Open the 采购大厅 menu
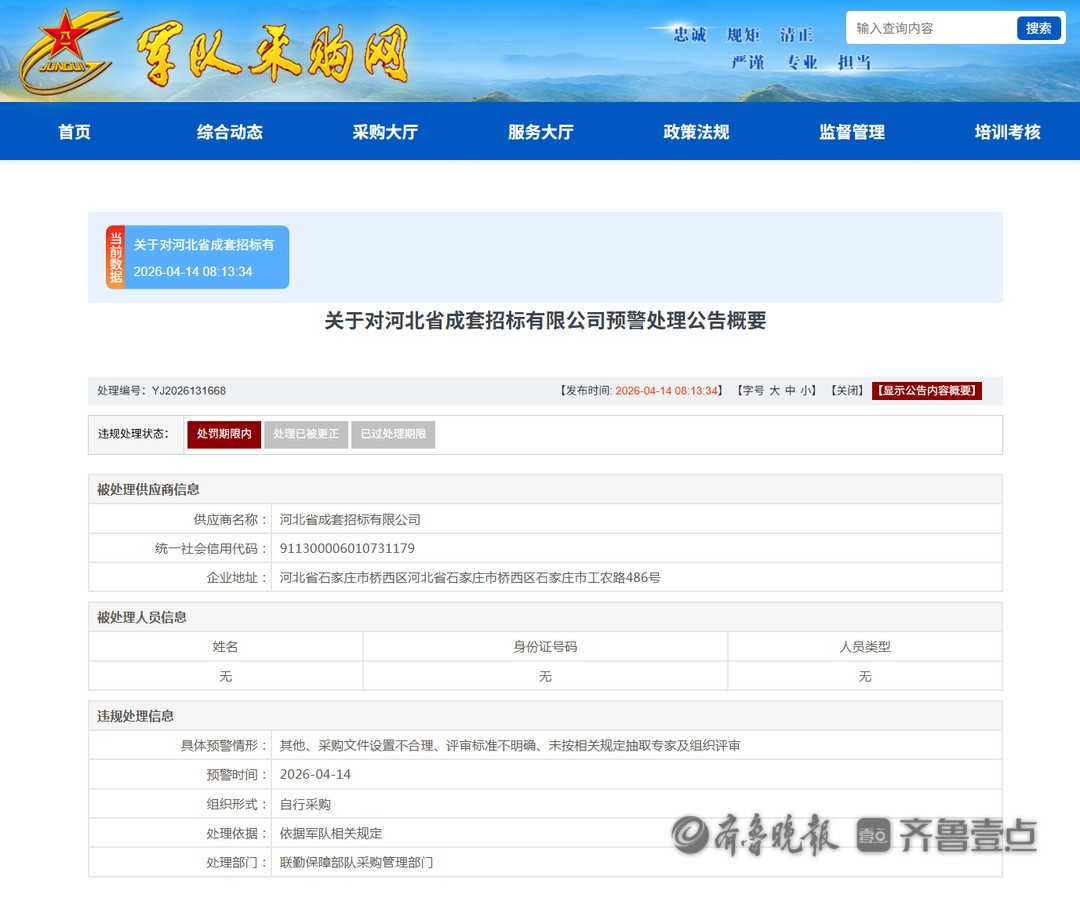 click(x=385, y=132)
